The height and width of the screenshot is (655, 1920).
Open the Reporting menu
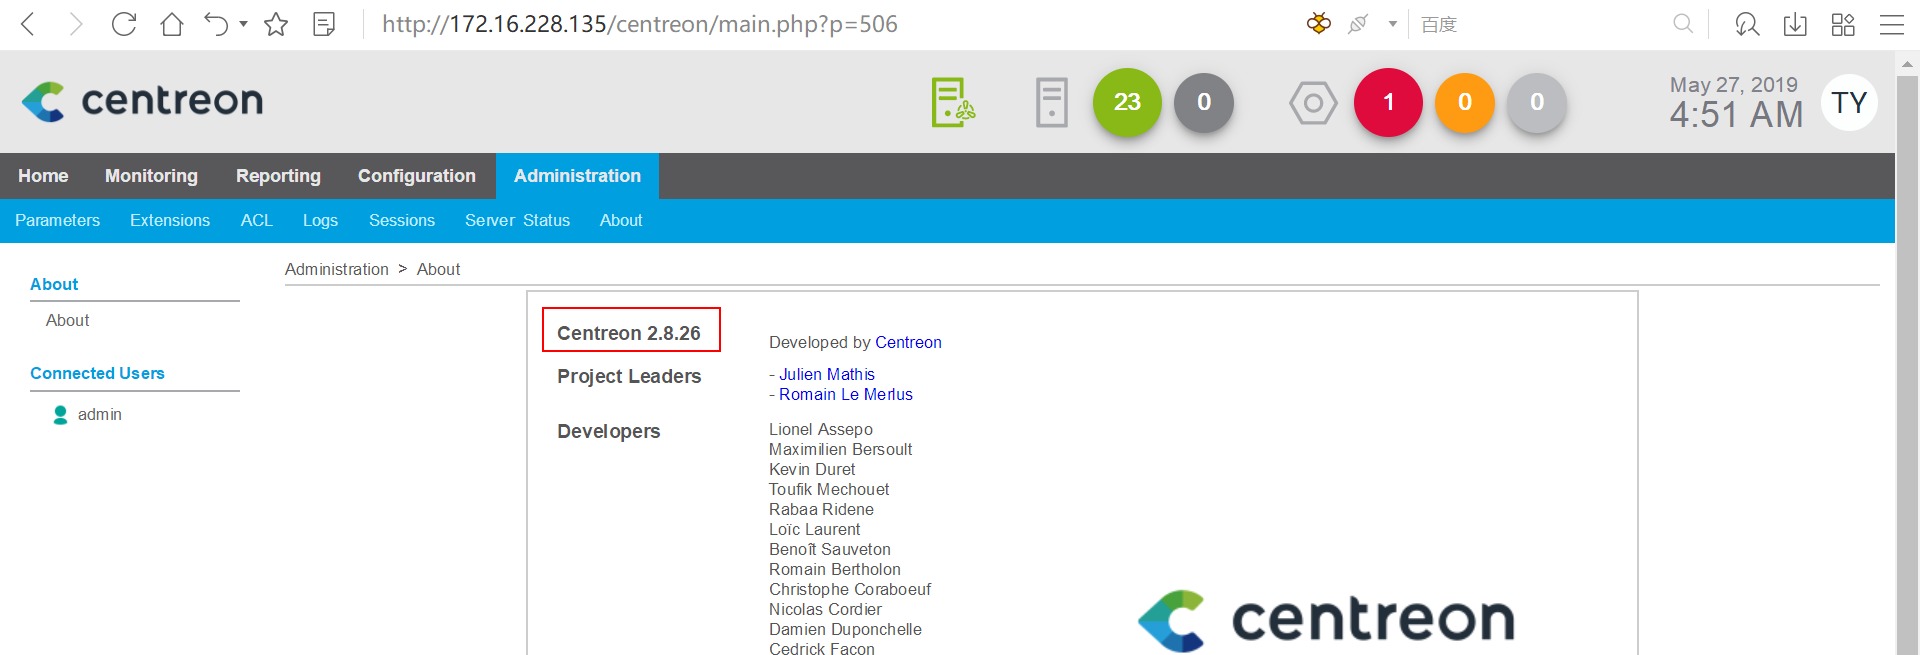278,176
